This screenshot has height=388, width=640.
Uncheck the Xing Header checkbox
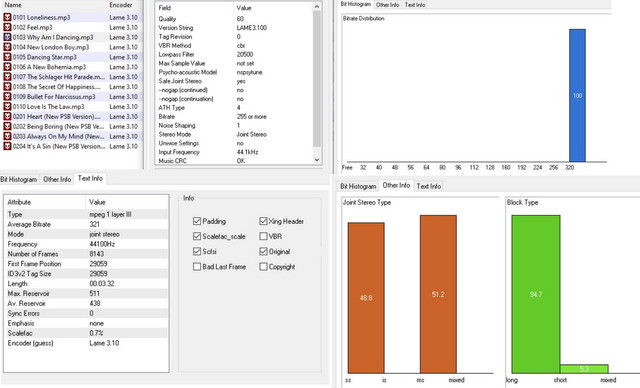[x=263, y=221]
